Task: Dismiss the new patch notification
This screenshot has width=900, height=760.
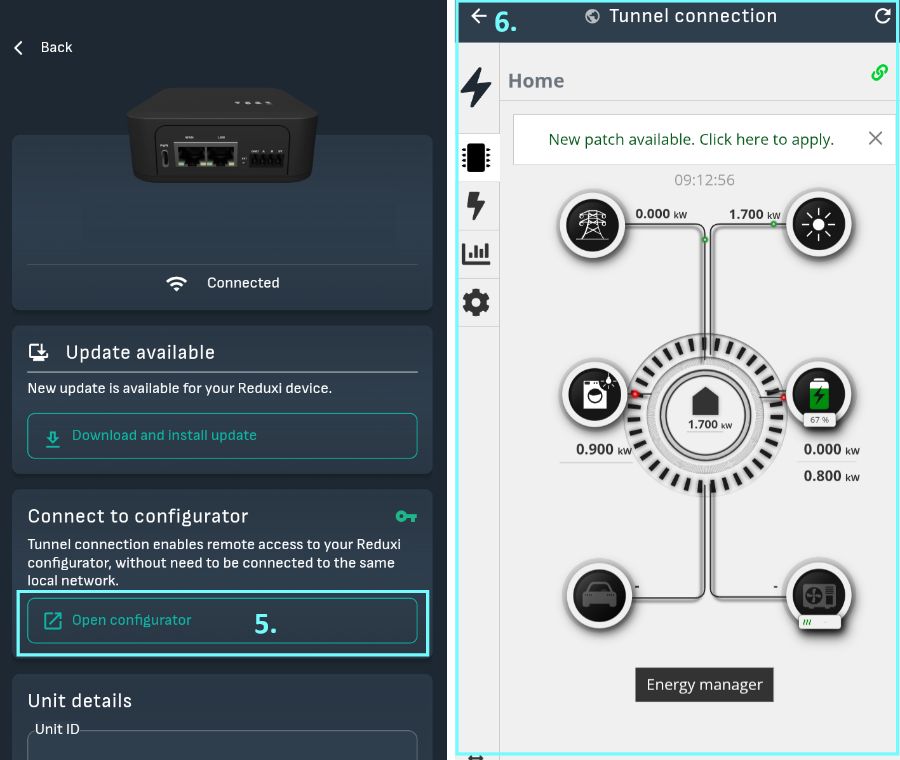Action: point(875,138)
